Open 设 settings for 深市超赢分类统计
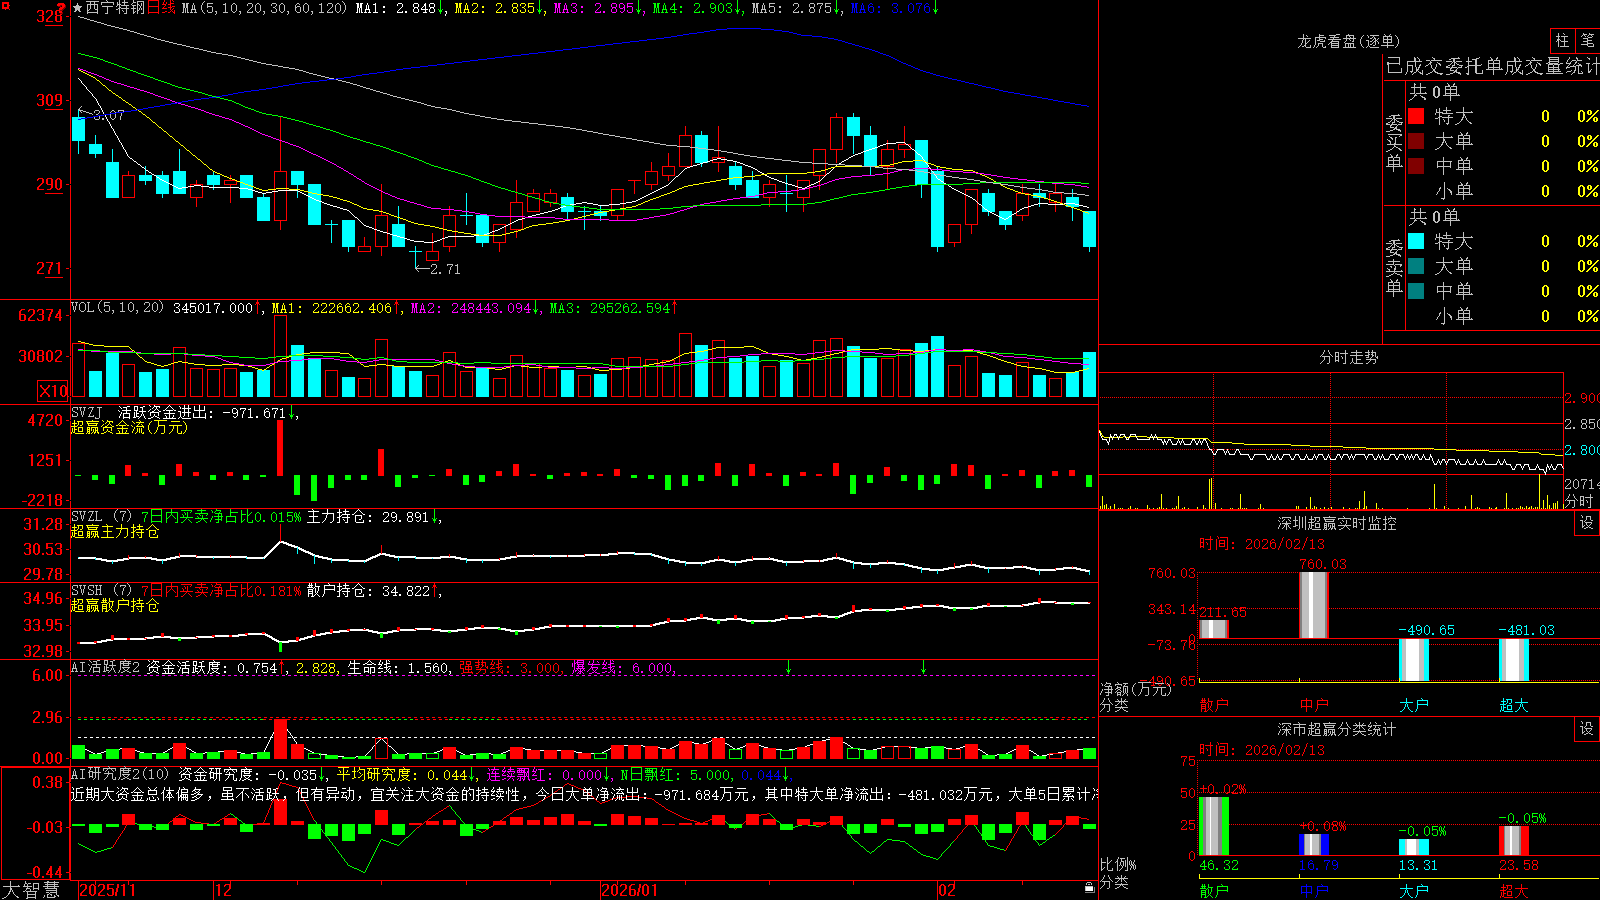Image resolution: width=1600 pixels, height=900 pixels. 1587,729
